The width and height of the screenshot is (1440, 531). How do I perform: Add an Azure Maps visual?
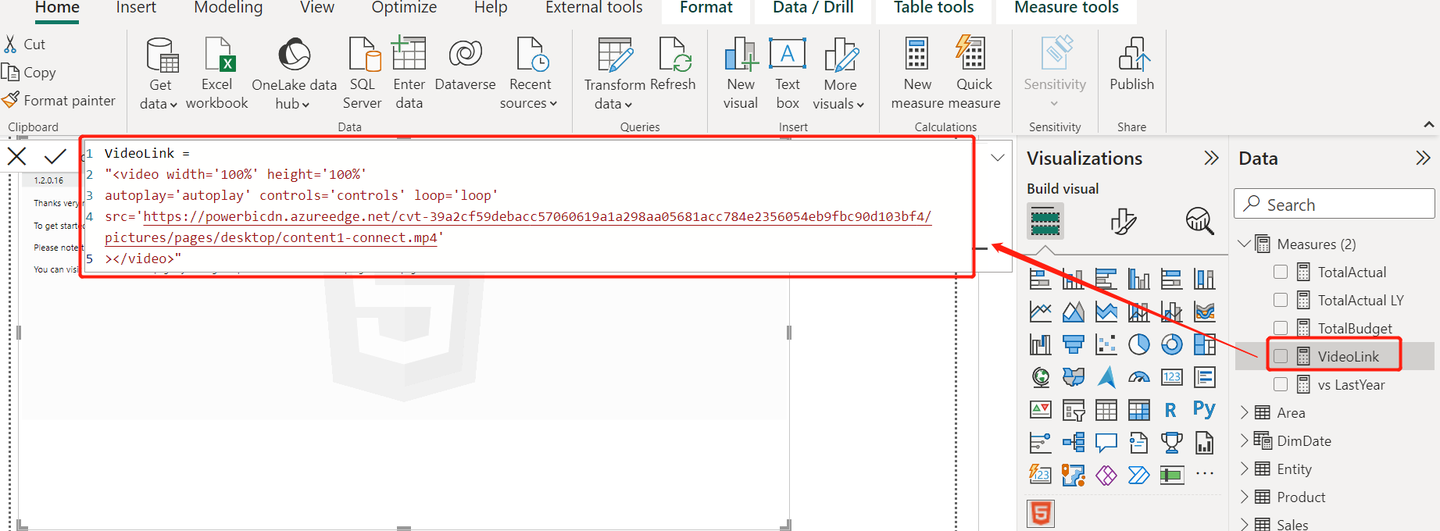pyautogui.click(x=1106, y=377)
